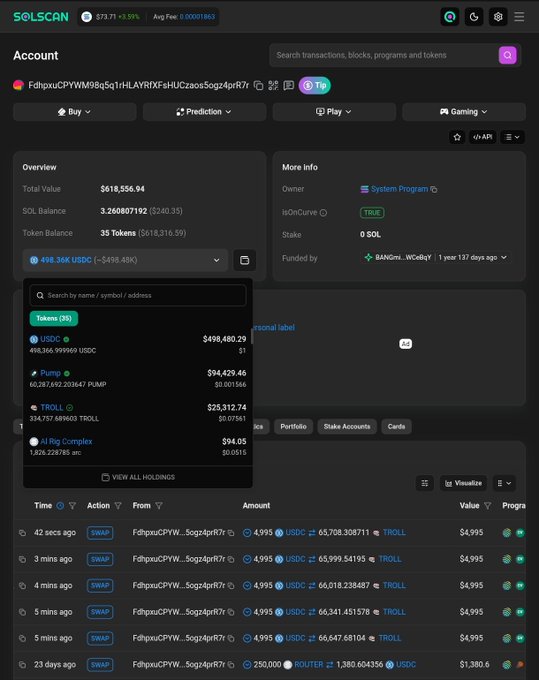Click the Tip button
This screenshot has width=539, height=680.
[x=315, y=85]
